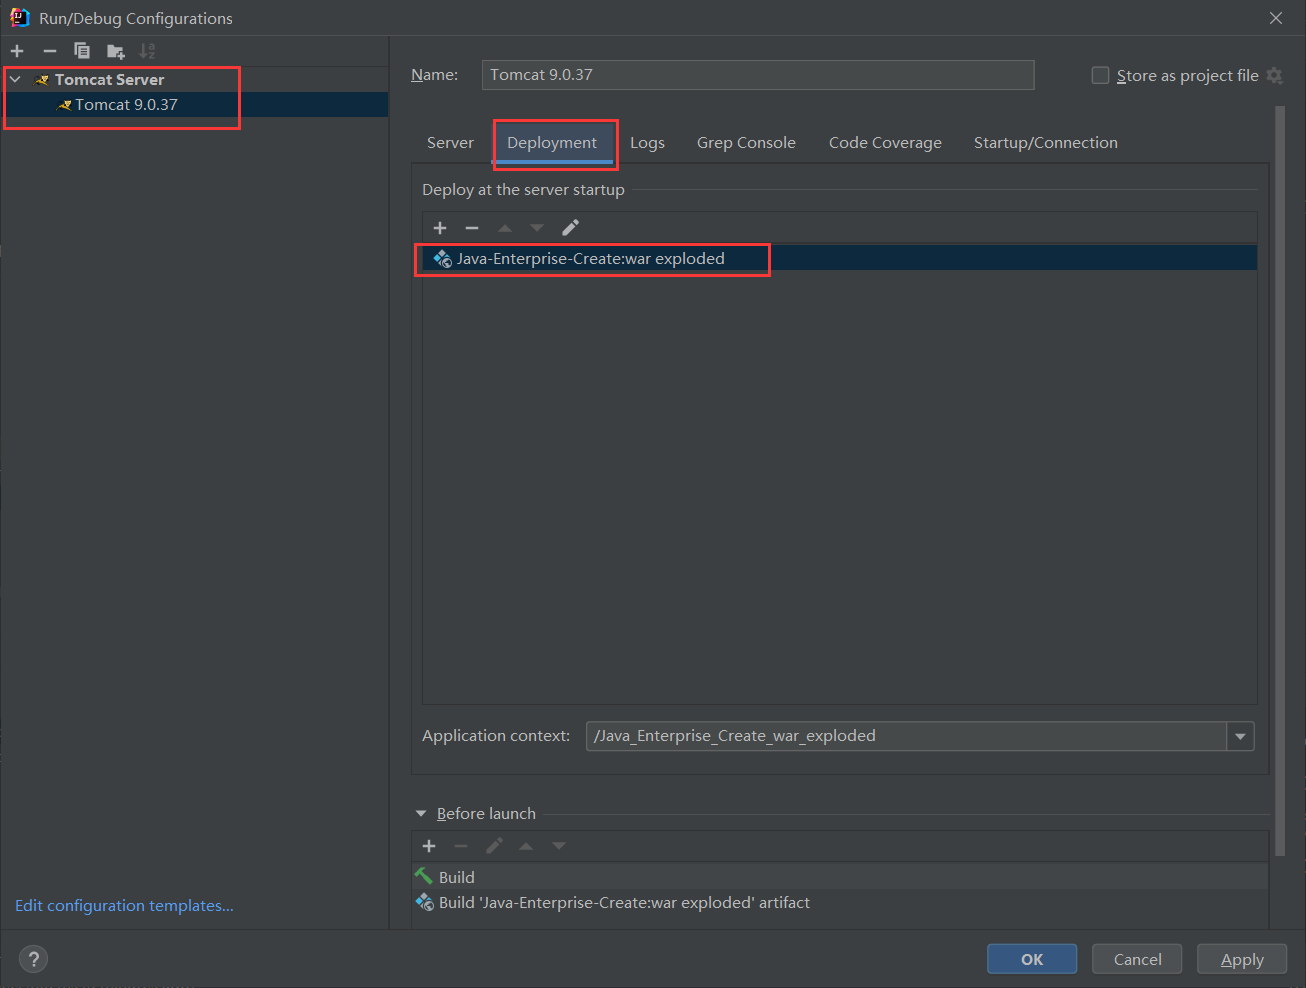Click the vertical scrollbar on the right panel
Viewport: 1306px width, 988px height.
[x=1280, y=480]
